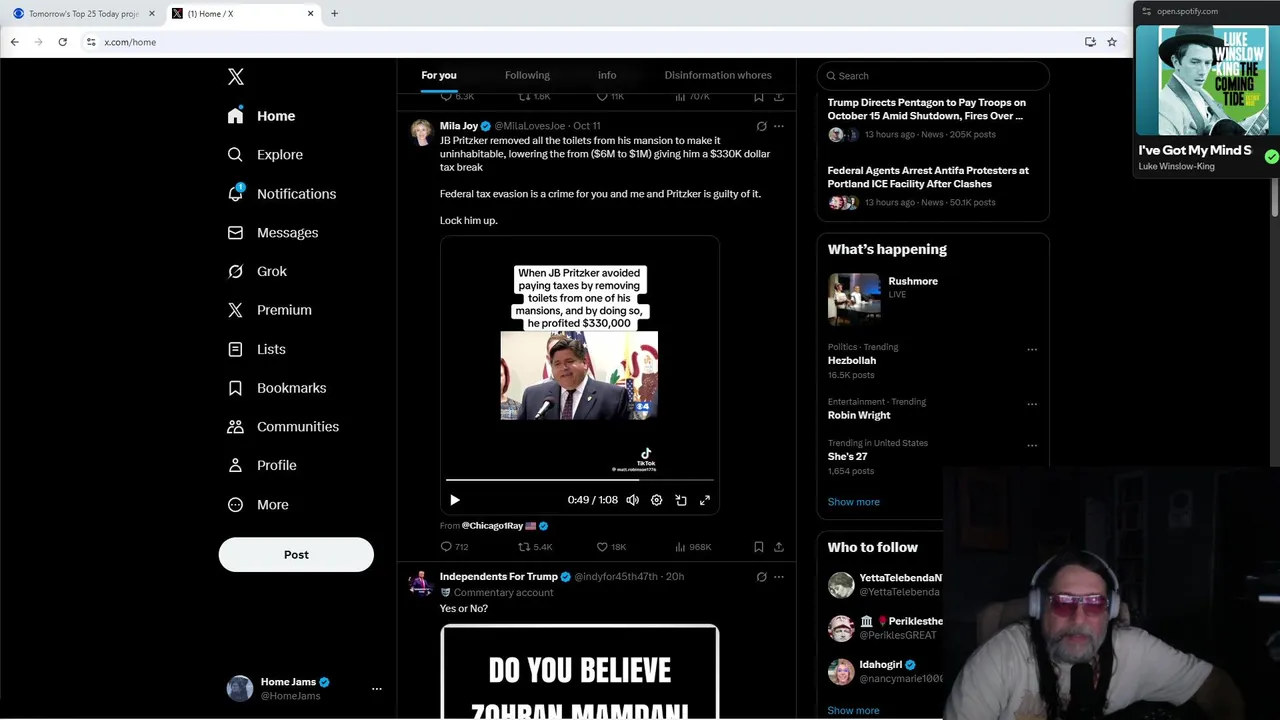Open Bookmarks in the sidebar
This screenshot has width=1280, height=720.
point(277,388)
